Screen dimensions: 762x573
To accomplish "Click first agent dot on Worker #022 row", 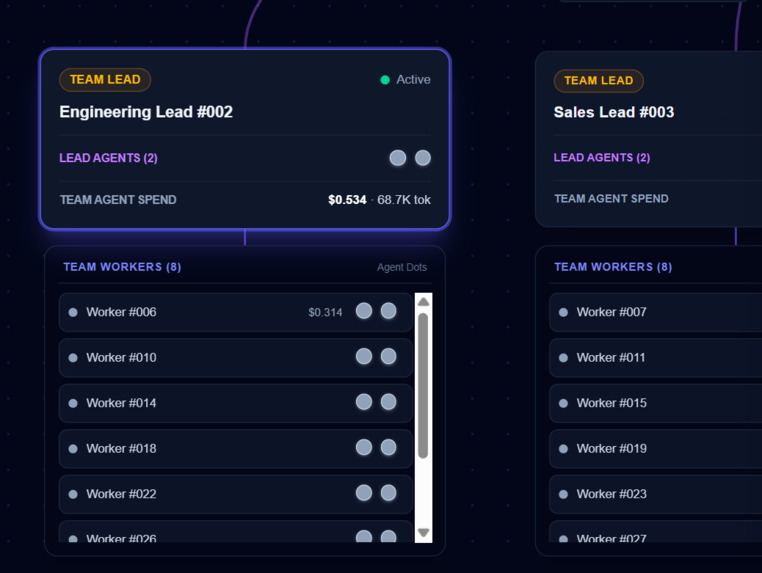I will (x=364, y=493).
